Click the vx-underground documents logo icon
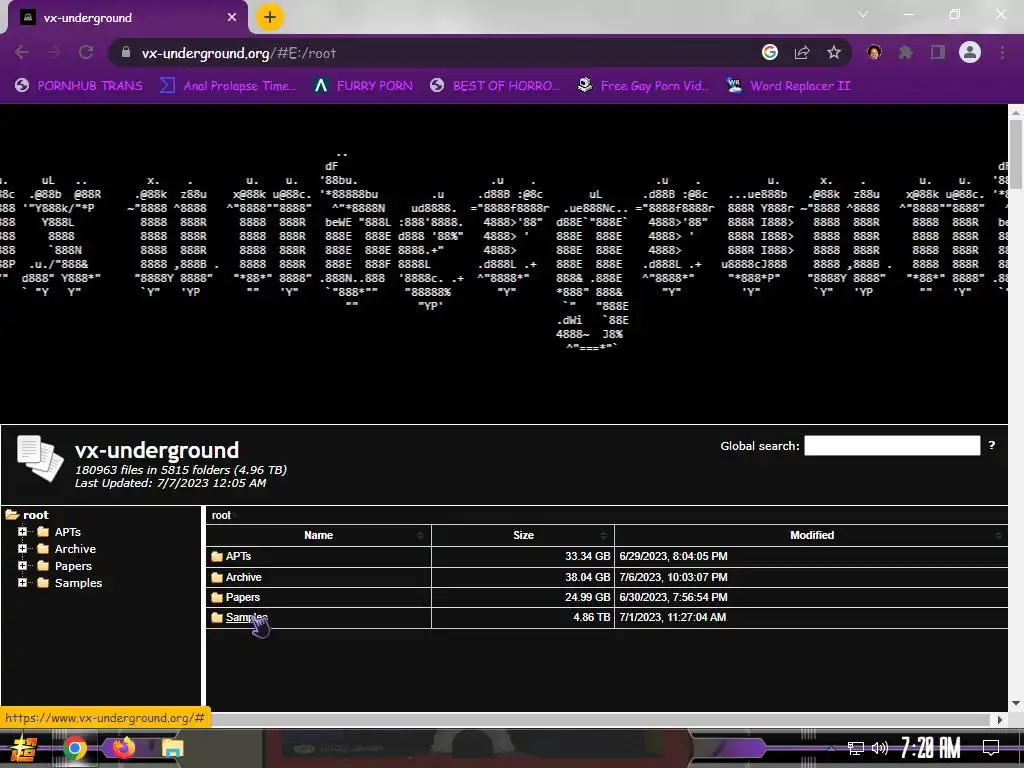The width and height of the screenshot is (1024, 768). click(40, 458)
